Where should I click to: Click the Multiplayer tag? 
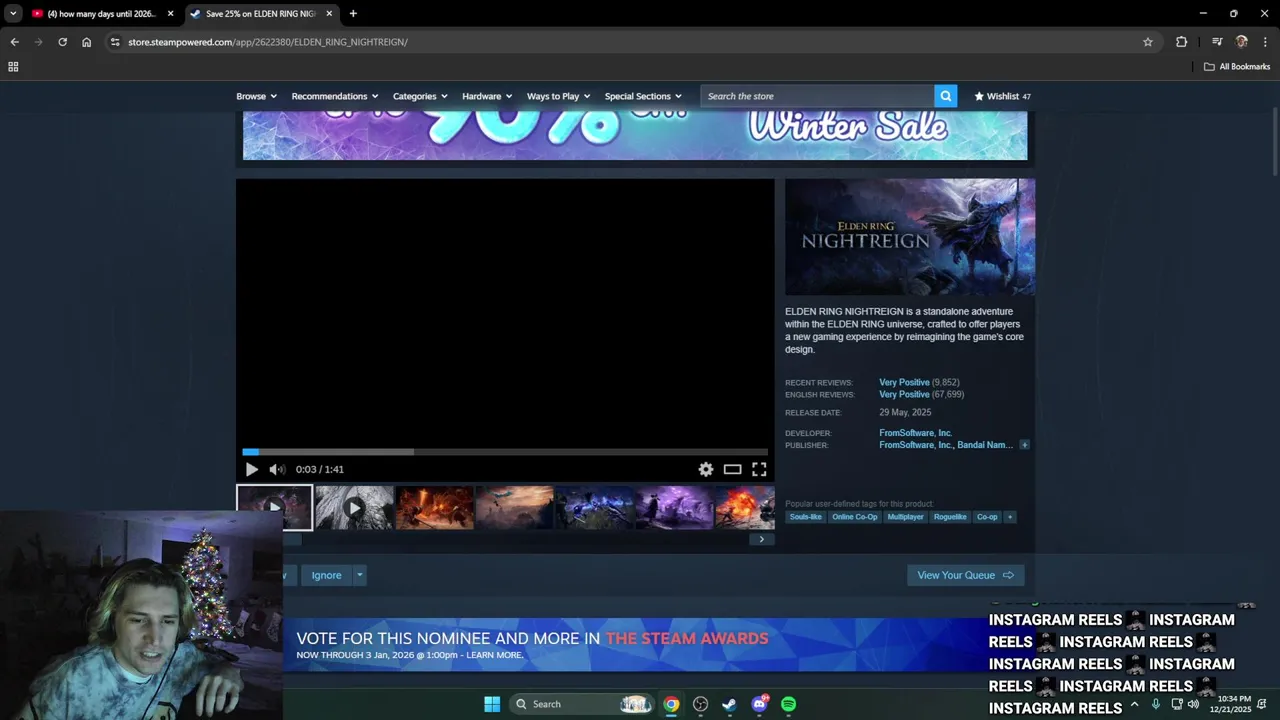point(905,517)
